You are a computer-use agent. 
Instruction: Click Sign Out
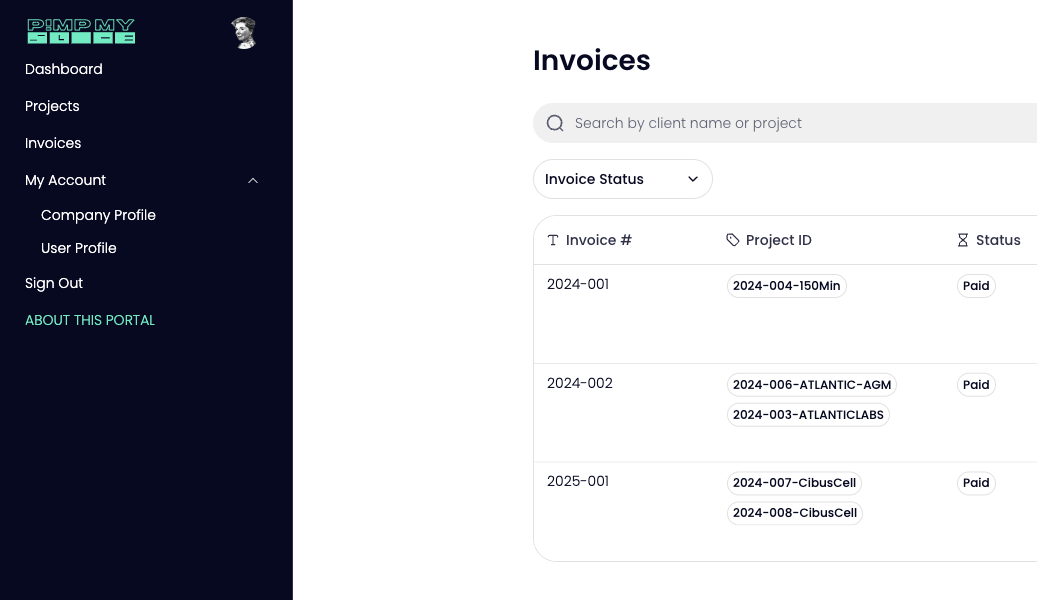(54, 283)
